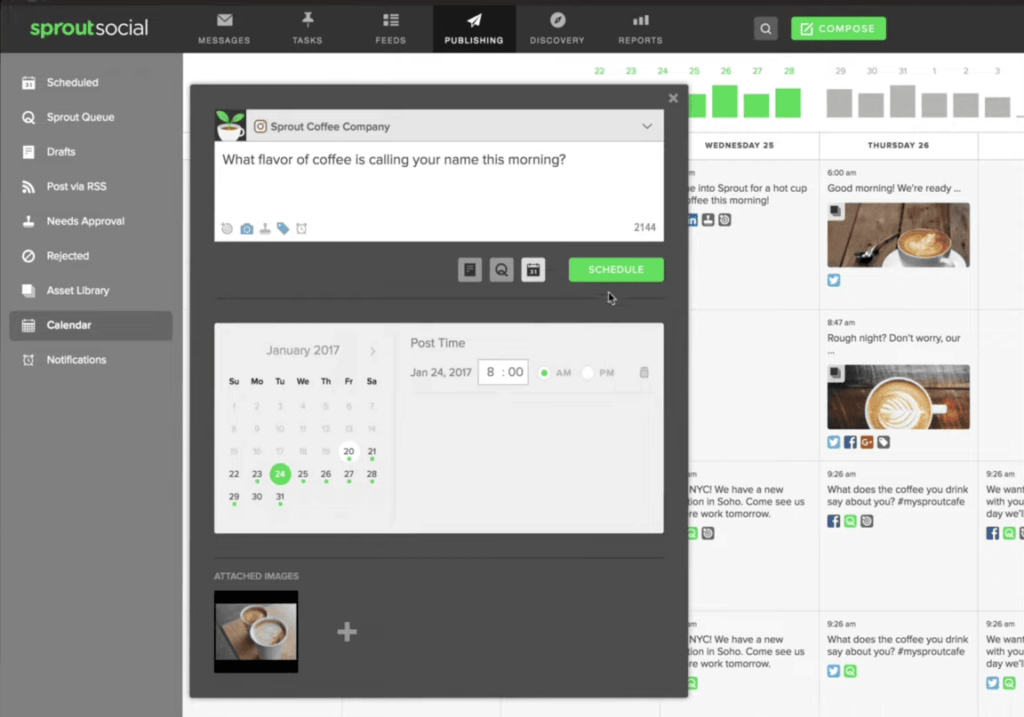1024x717 pixels.
Task: Close the compose dialog
Action: pos(673,98)
